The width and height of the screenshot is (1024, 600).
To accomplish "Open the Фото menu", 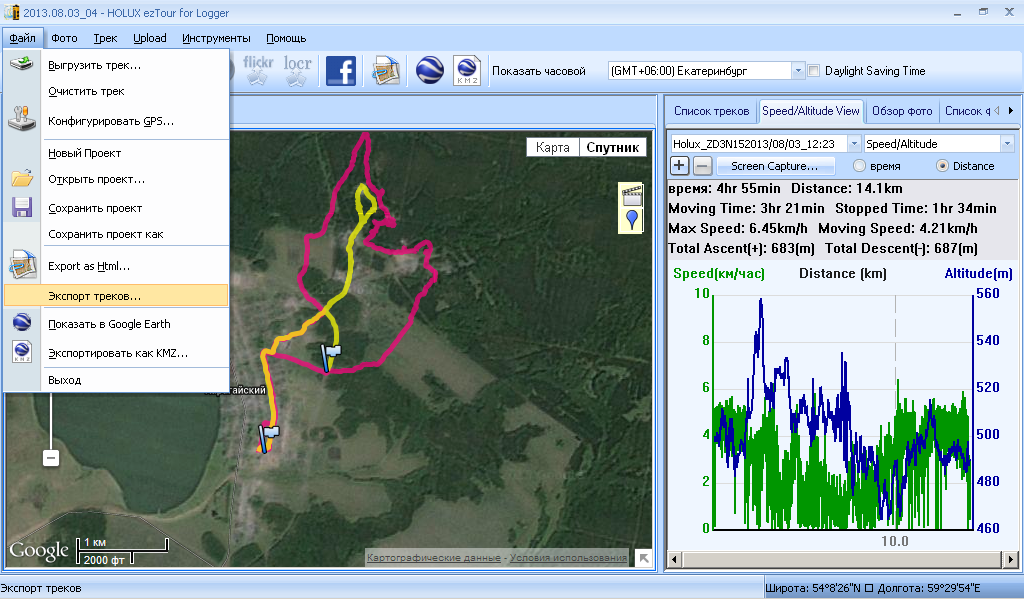I will [64, 38].
